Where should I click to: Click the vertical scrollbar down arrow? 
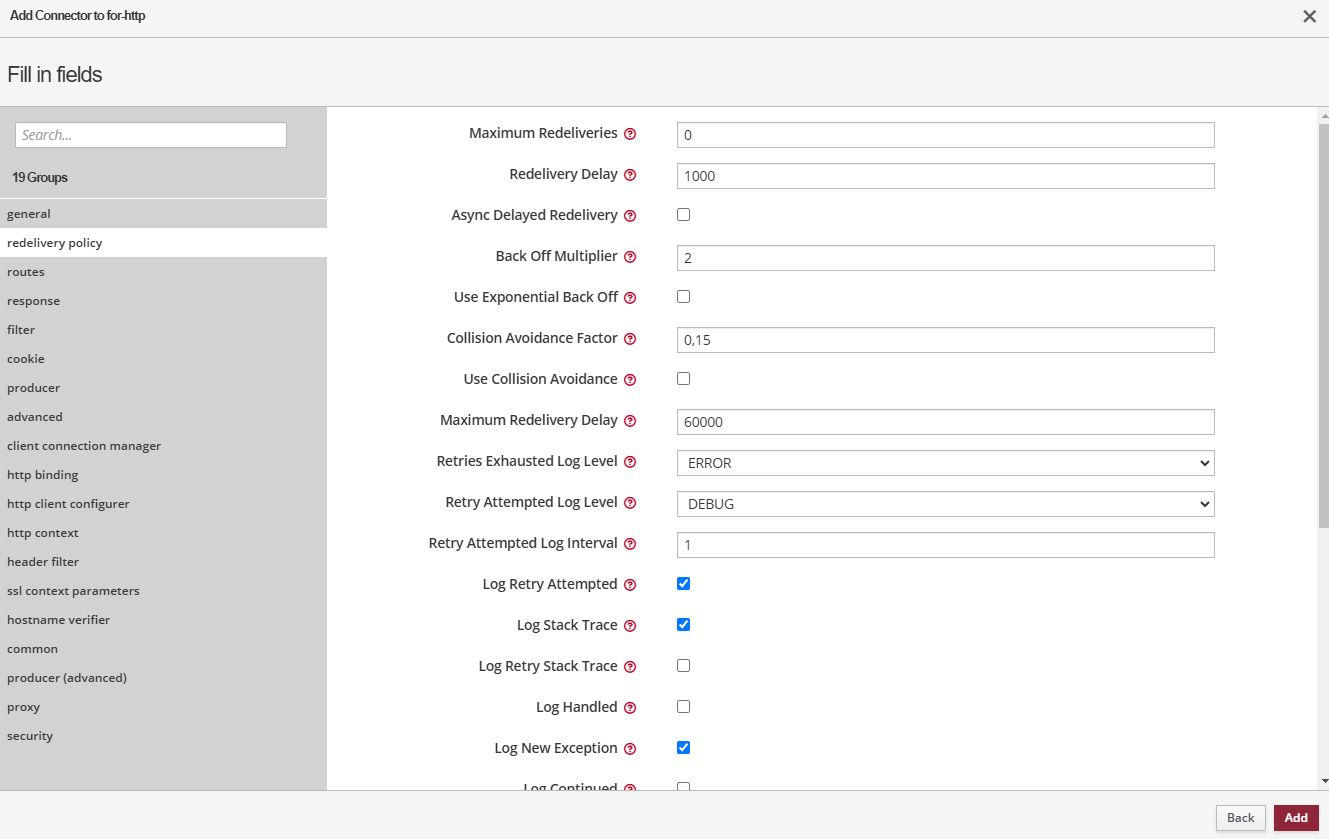pyautogui.click(x=1324, y=781)
